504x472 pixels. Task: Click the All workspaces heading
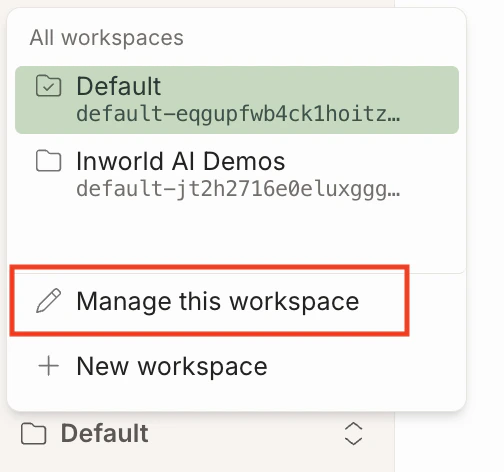[107, 37]
